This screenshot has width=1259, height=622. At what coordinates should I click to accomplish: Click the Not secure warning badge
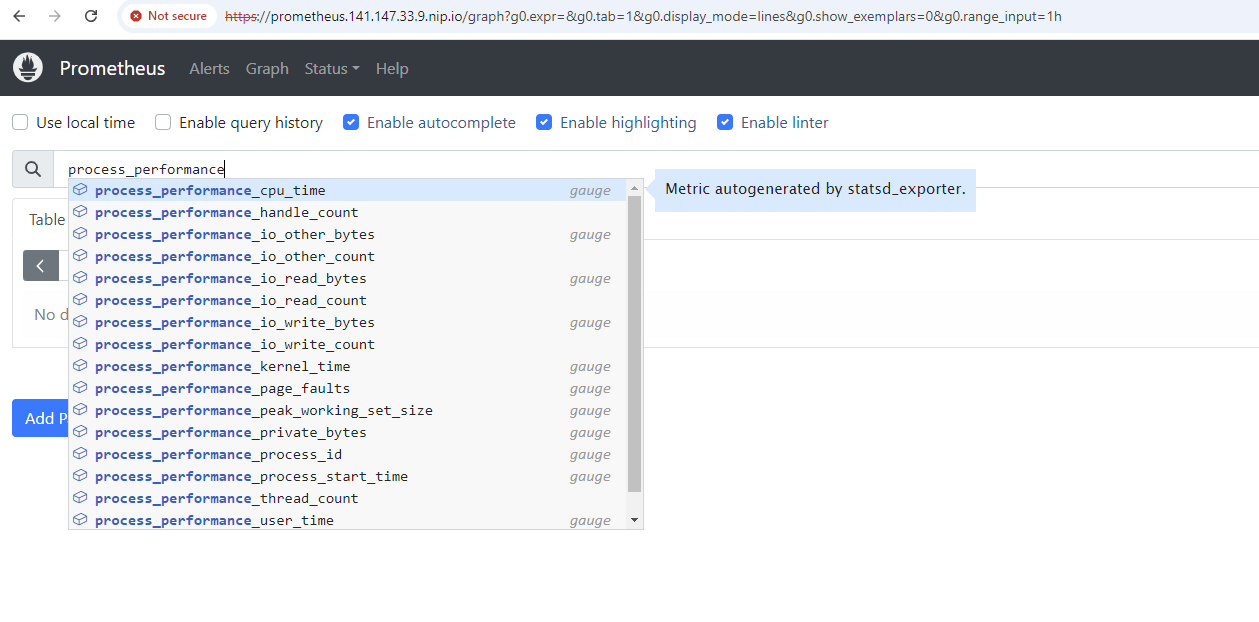tap(166, 15)
